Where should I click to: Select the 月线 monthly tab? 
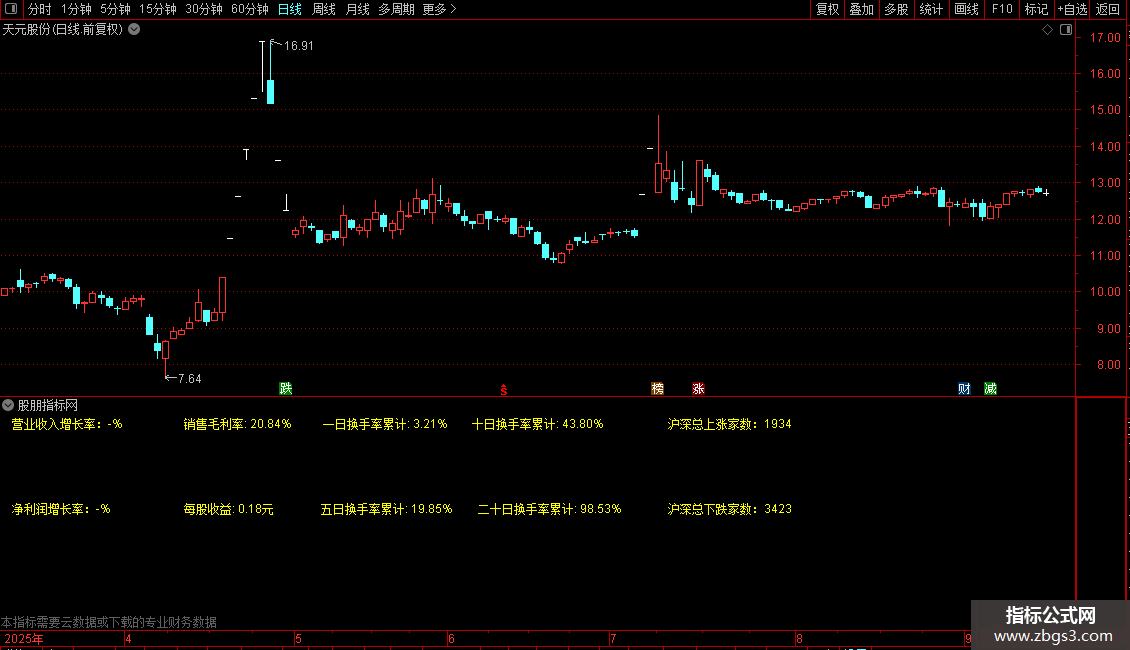(357, 9)
